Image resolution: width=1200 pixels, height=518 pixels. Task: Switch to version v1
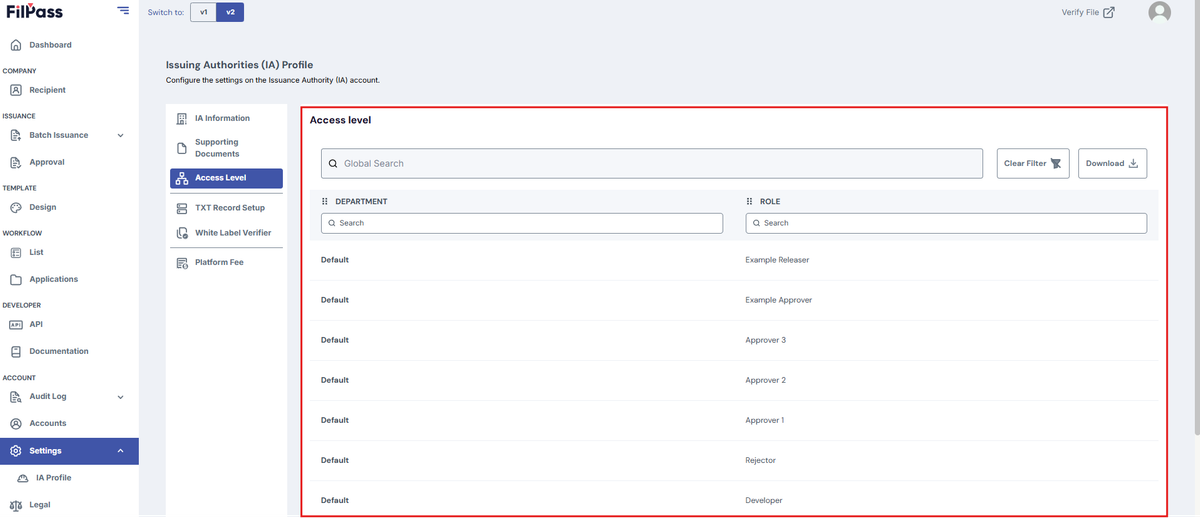[x=203, y=12]
